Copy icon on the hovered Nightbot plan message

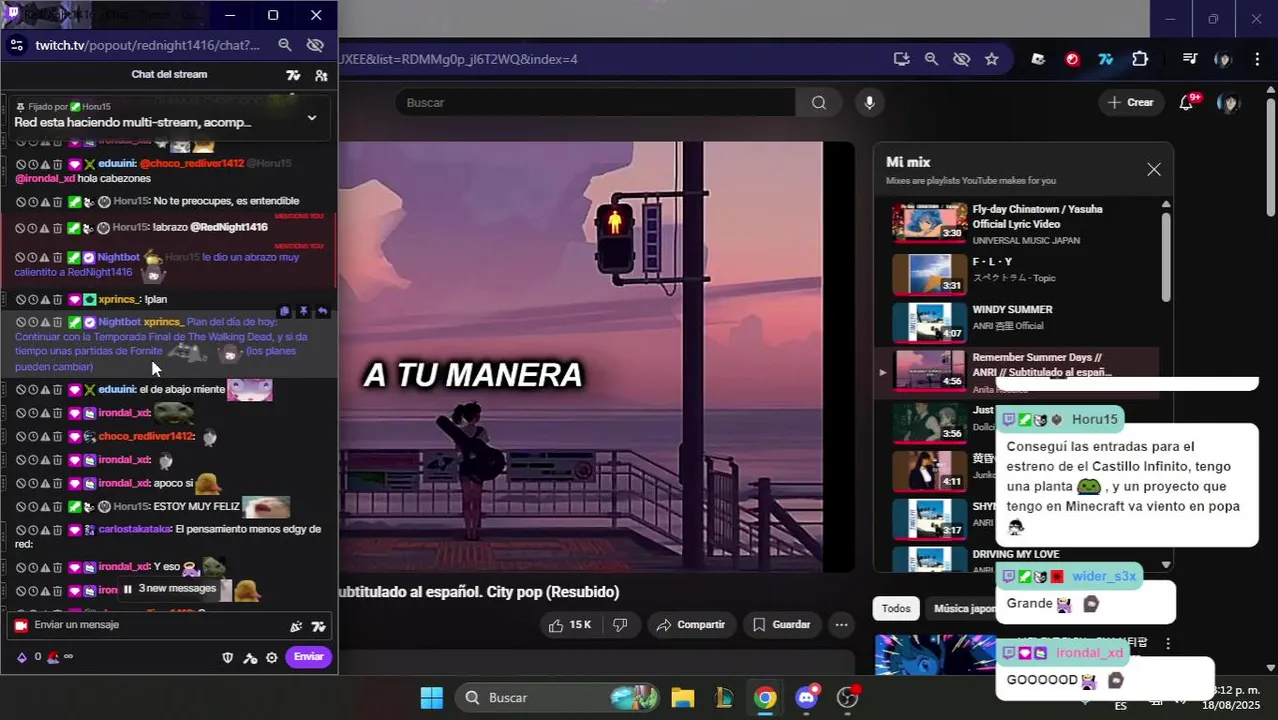coord(285,312)
